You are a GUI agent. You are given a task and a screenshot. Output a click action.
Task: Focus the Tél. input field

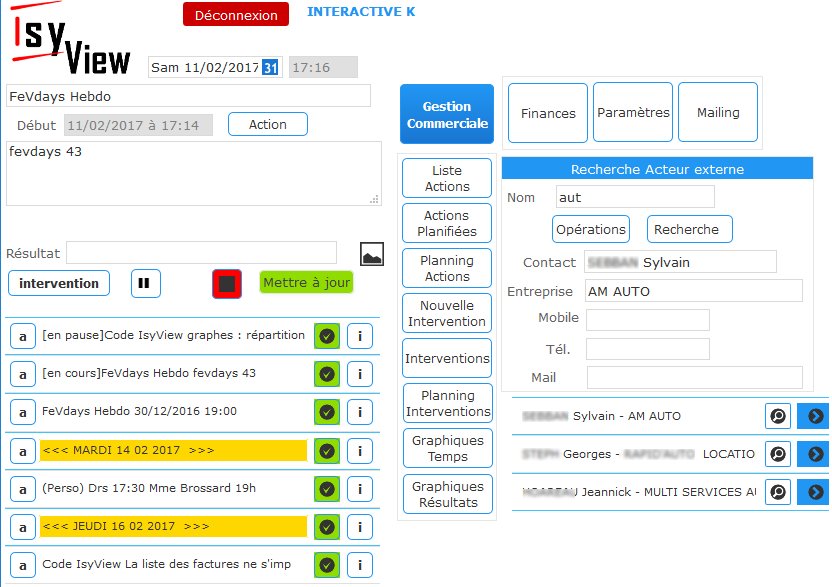(648, 349)
